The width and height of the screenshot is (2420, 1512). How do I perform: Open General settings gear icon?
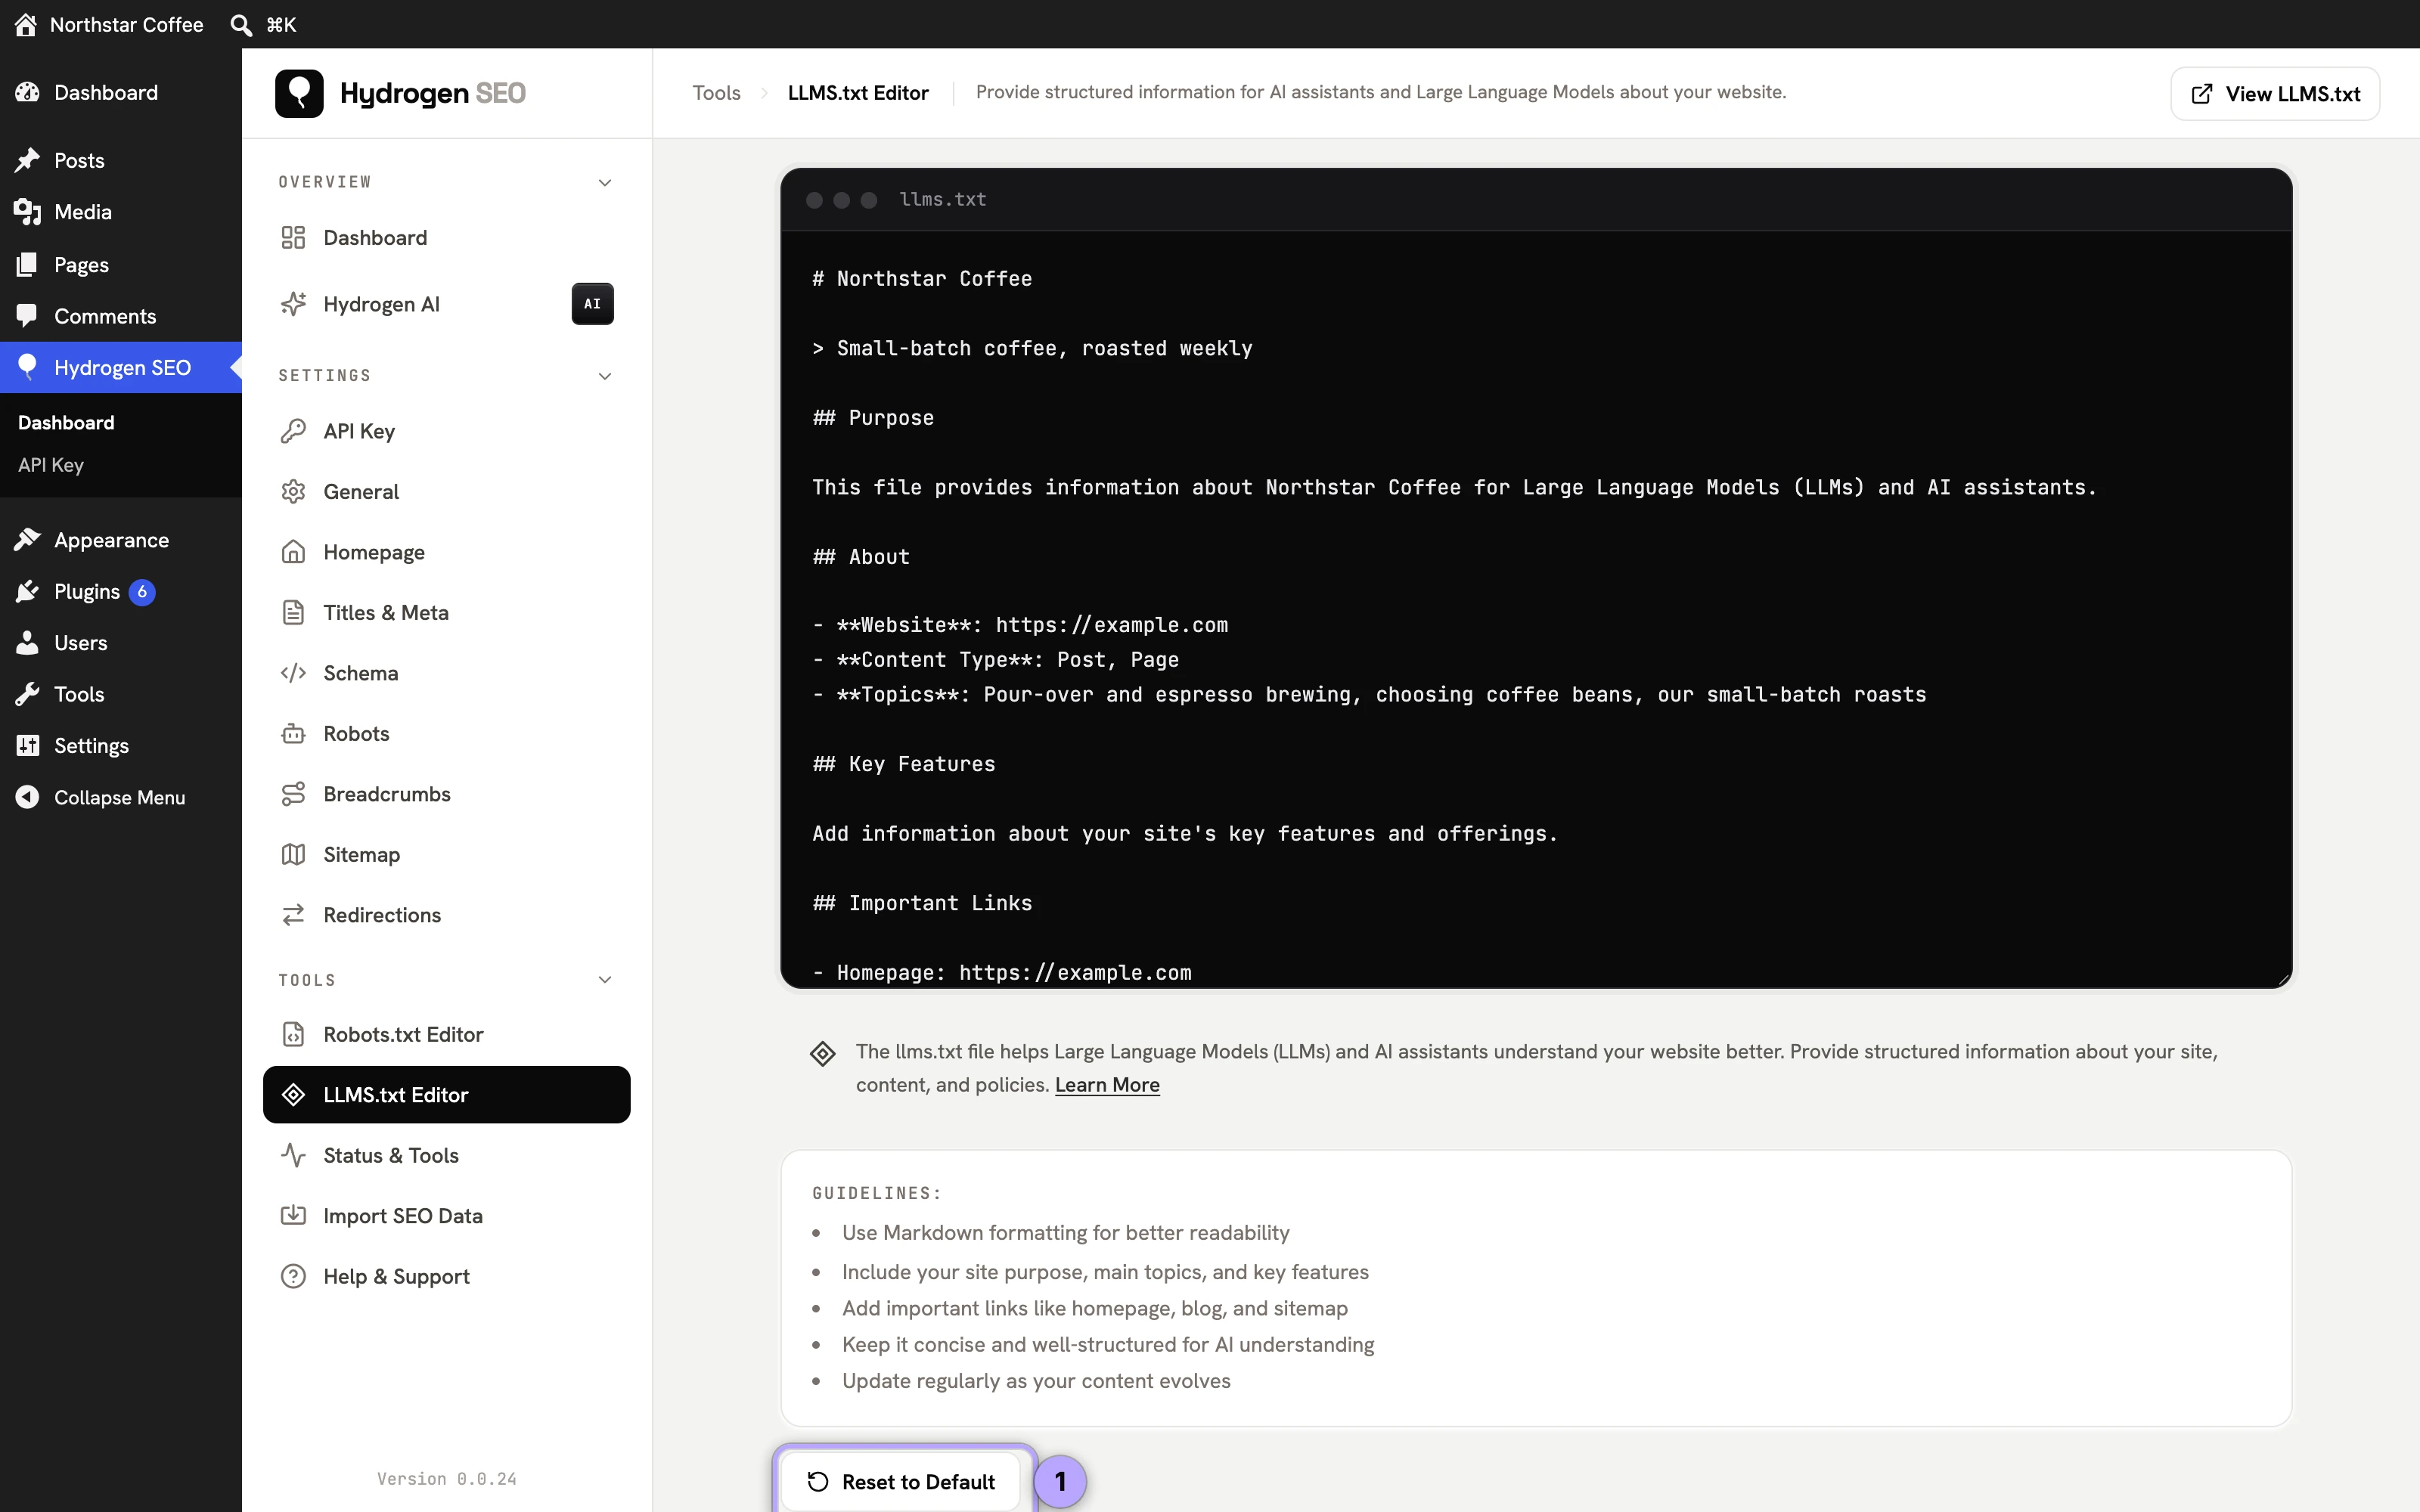293,492
